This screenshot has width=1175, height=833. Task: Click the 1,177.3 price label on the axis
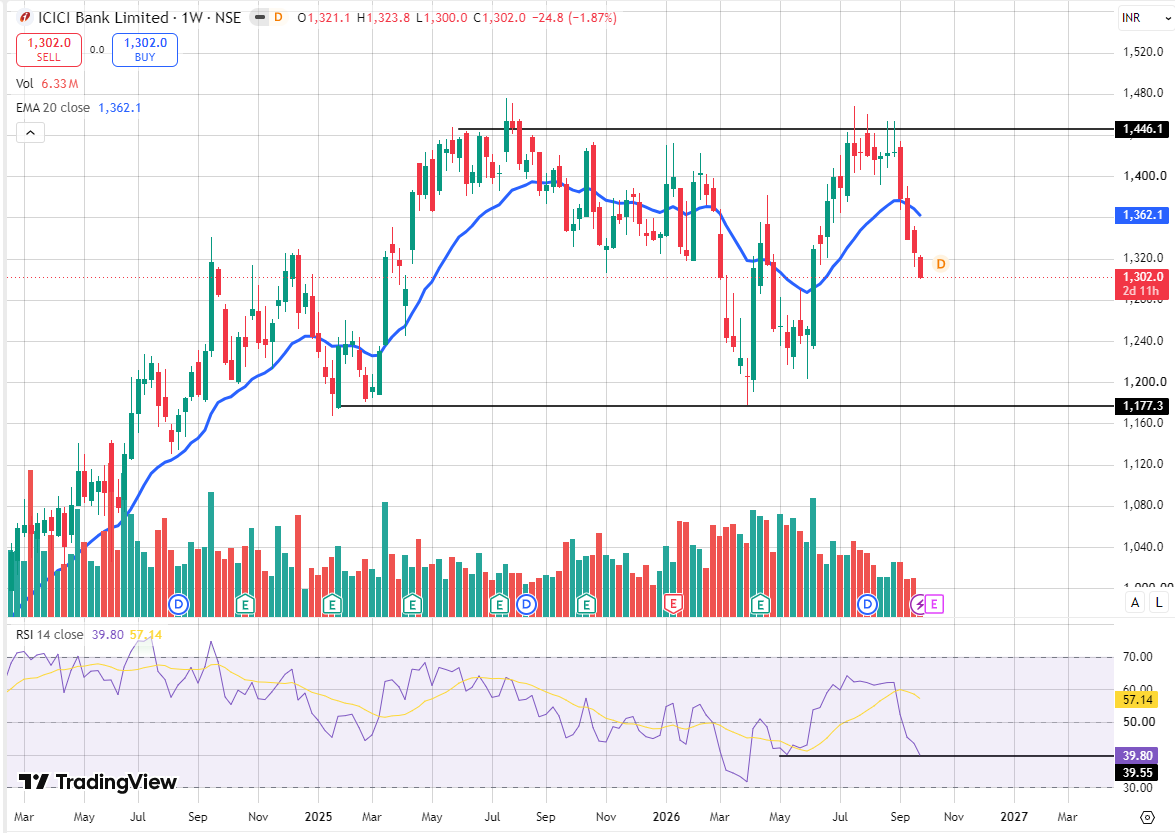1143,406
